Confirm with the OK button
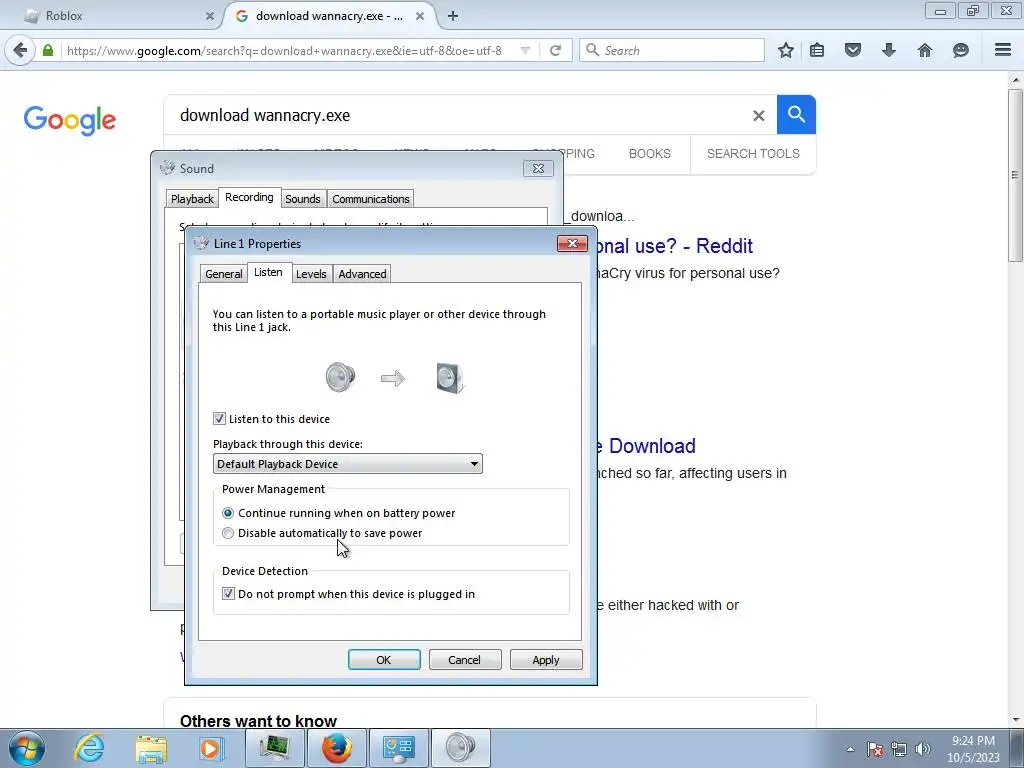This screenshot has width=1024, height=768. click(384, 660)
